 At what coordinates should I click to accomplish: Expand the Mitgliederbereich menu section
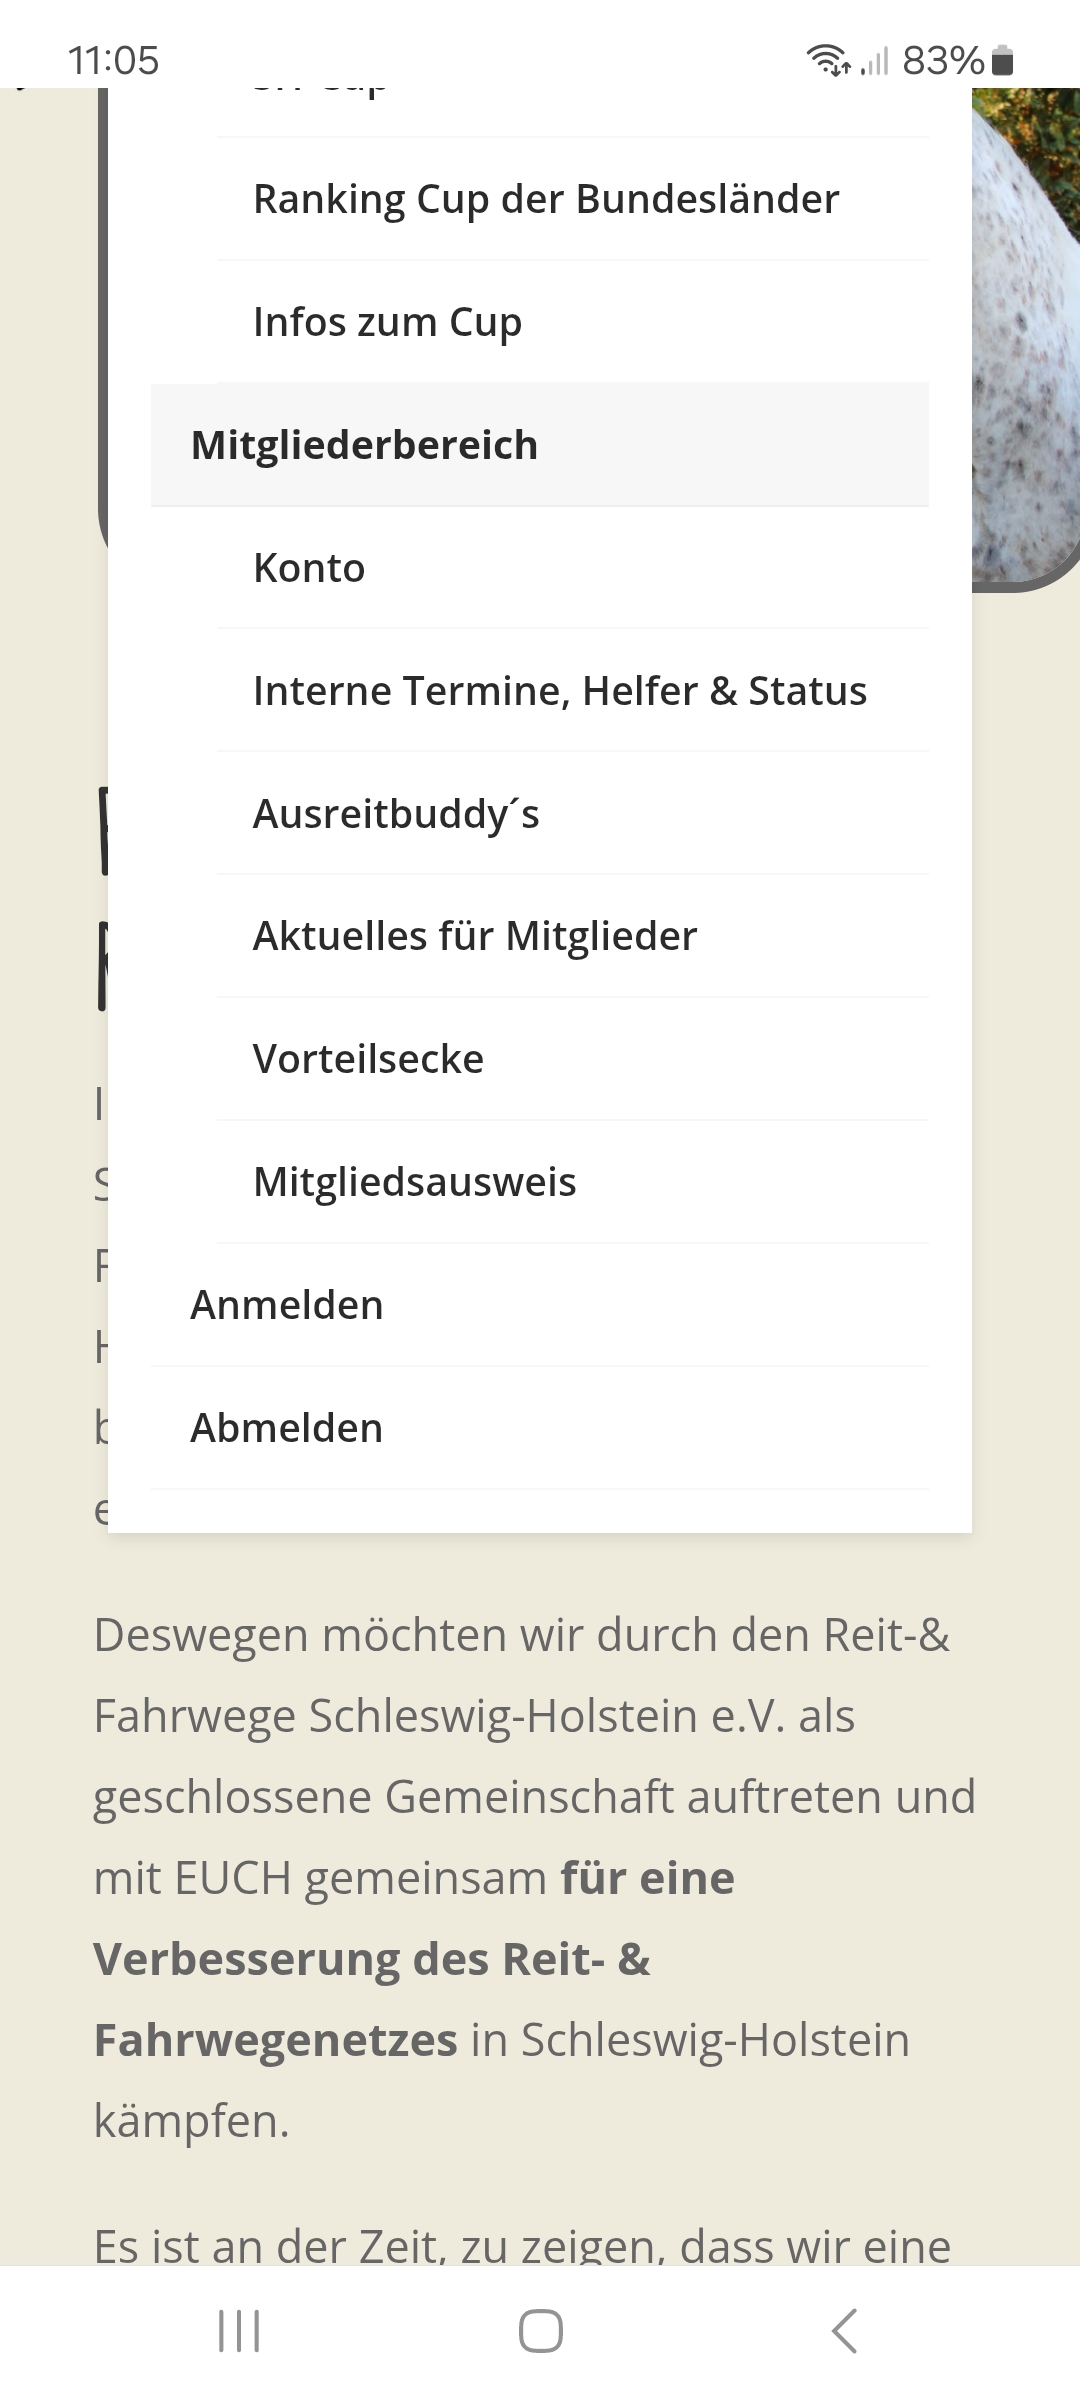pos(364,445)
